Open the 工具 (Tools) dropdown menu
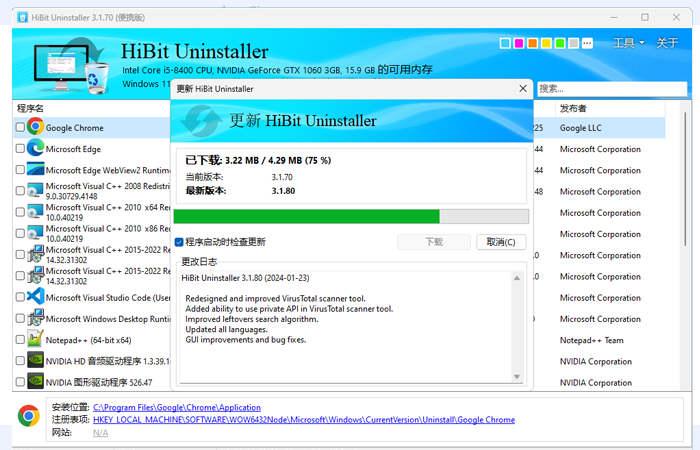Viewport: 700px width, 450px height. pos(628,43)
